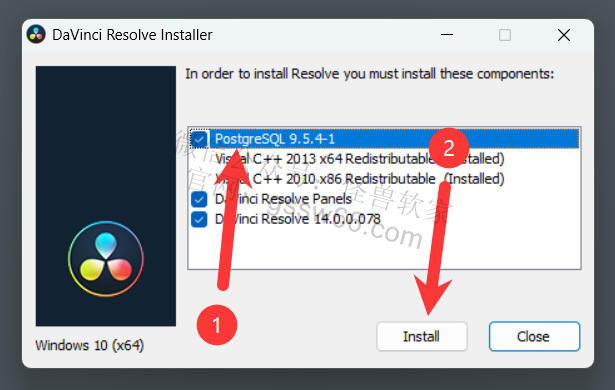Close the installer window with X
615x390 pixels.
tap(564, 35)
